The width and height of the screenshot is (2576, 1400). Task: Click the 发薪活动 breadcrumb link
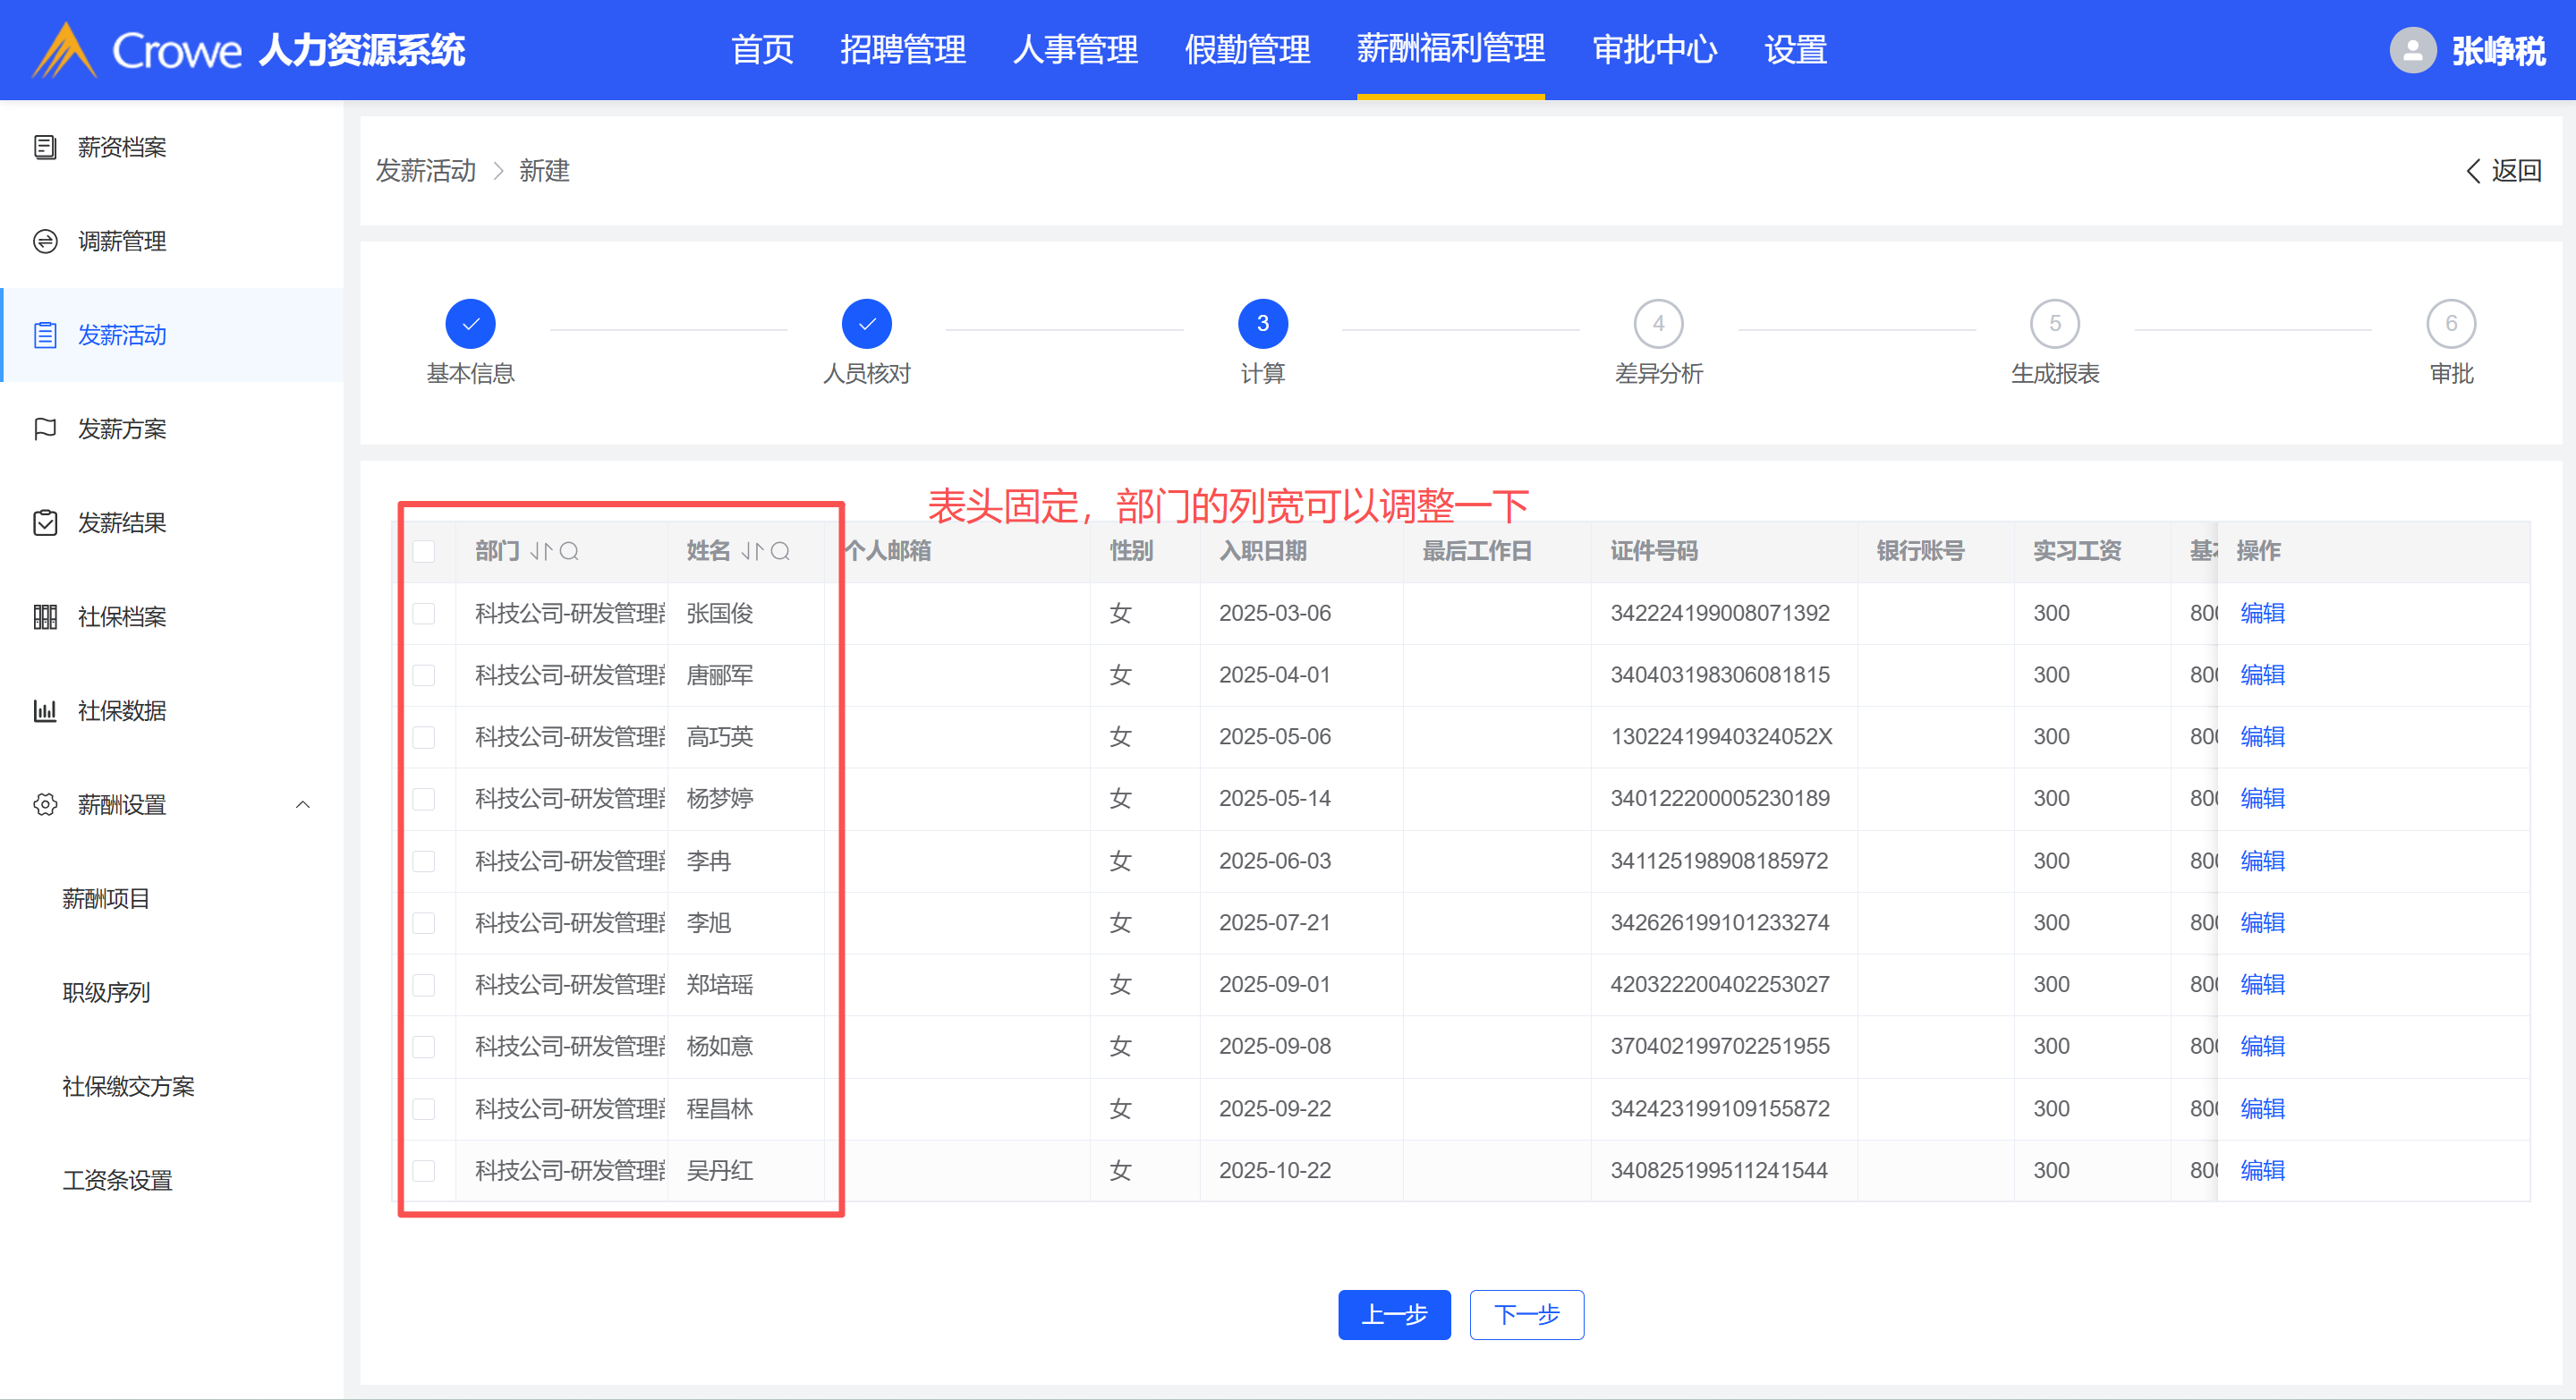pos(426,171)
